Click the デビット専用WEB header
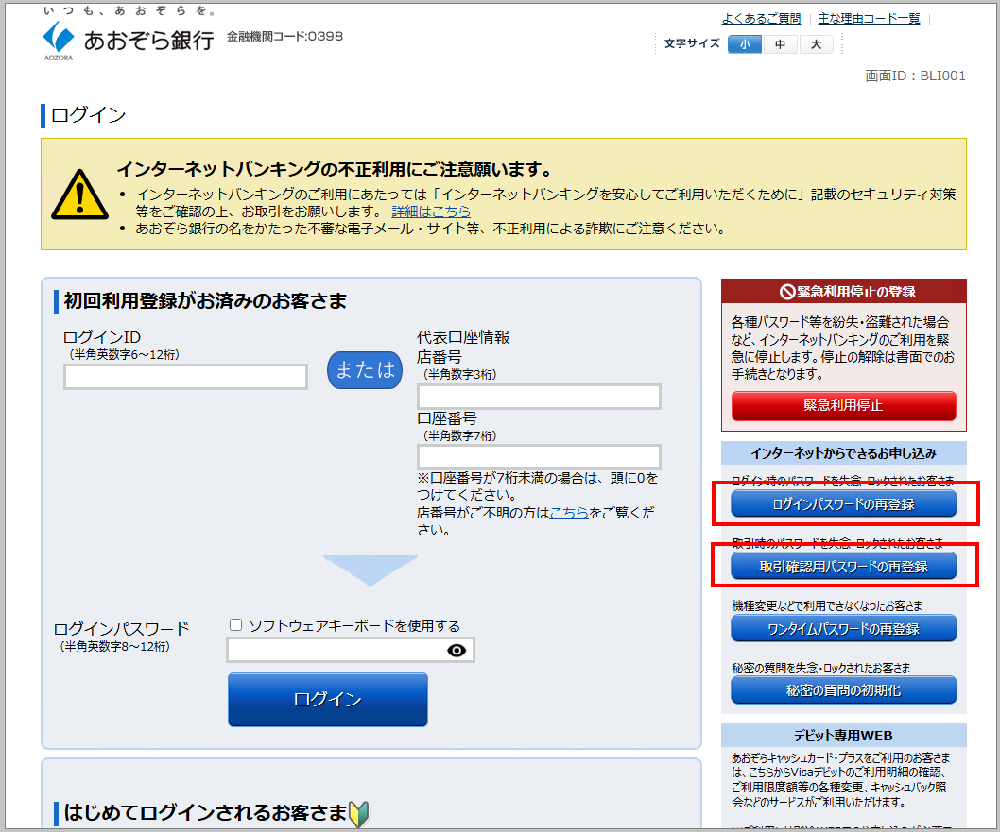Screen dimensions: 1000x832 click(843, 735)
